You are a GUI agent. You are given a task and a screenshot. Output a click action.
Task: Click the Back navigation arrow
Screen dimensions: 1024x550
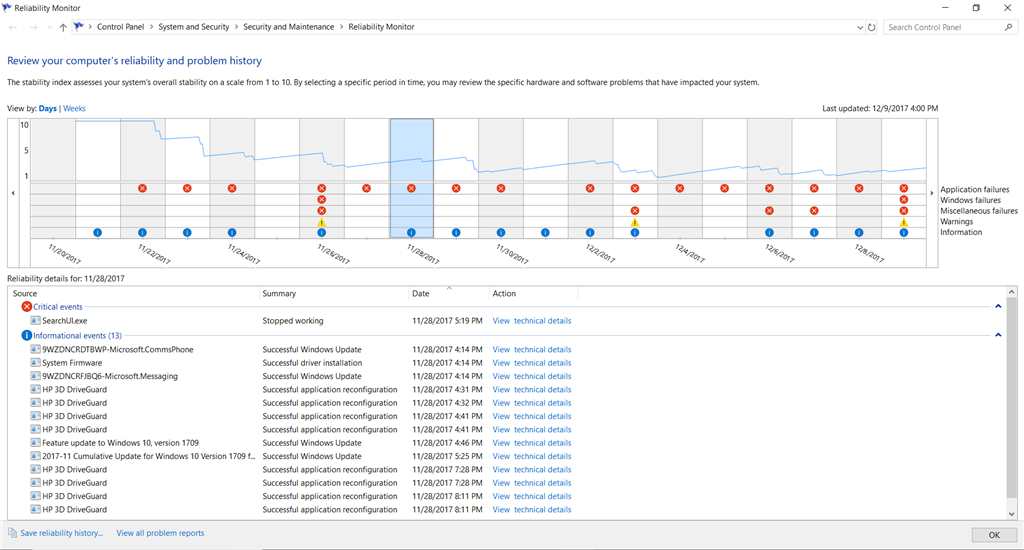(13, 27)
